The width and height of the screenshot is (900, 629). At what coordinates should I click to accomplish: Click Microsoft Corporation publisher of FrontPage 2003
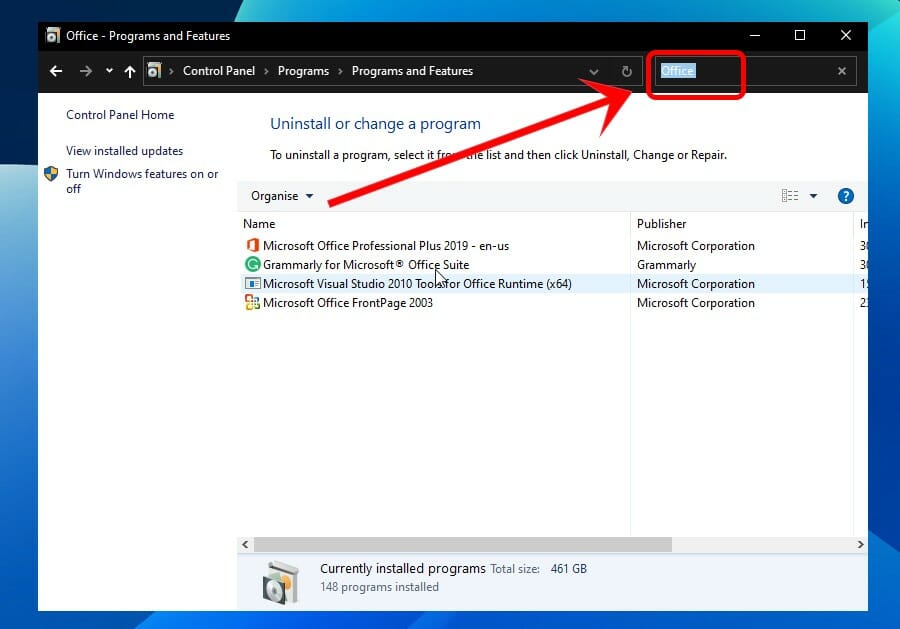point(696,302)
